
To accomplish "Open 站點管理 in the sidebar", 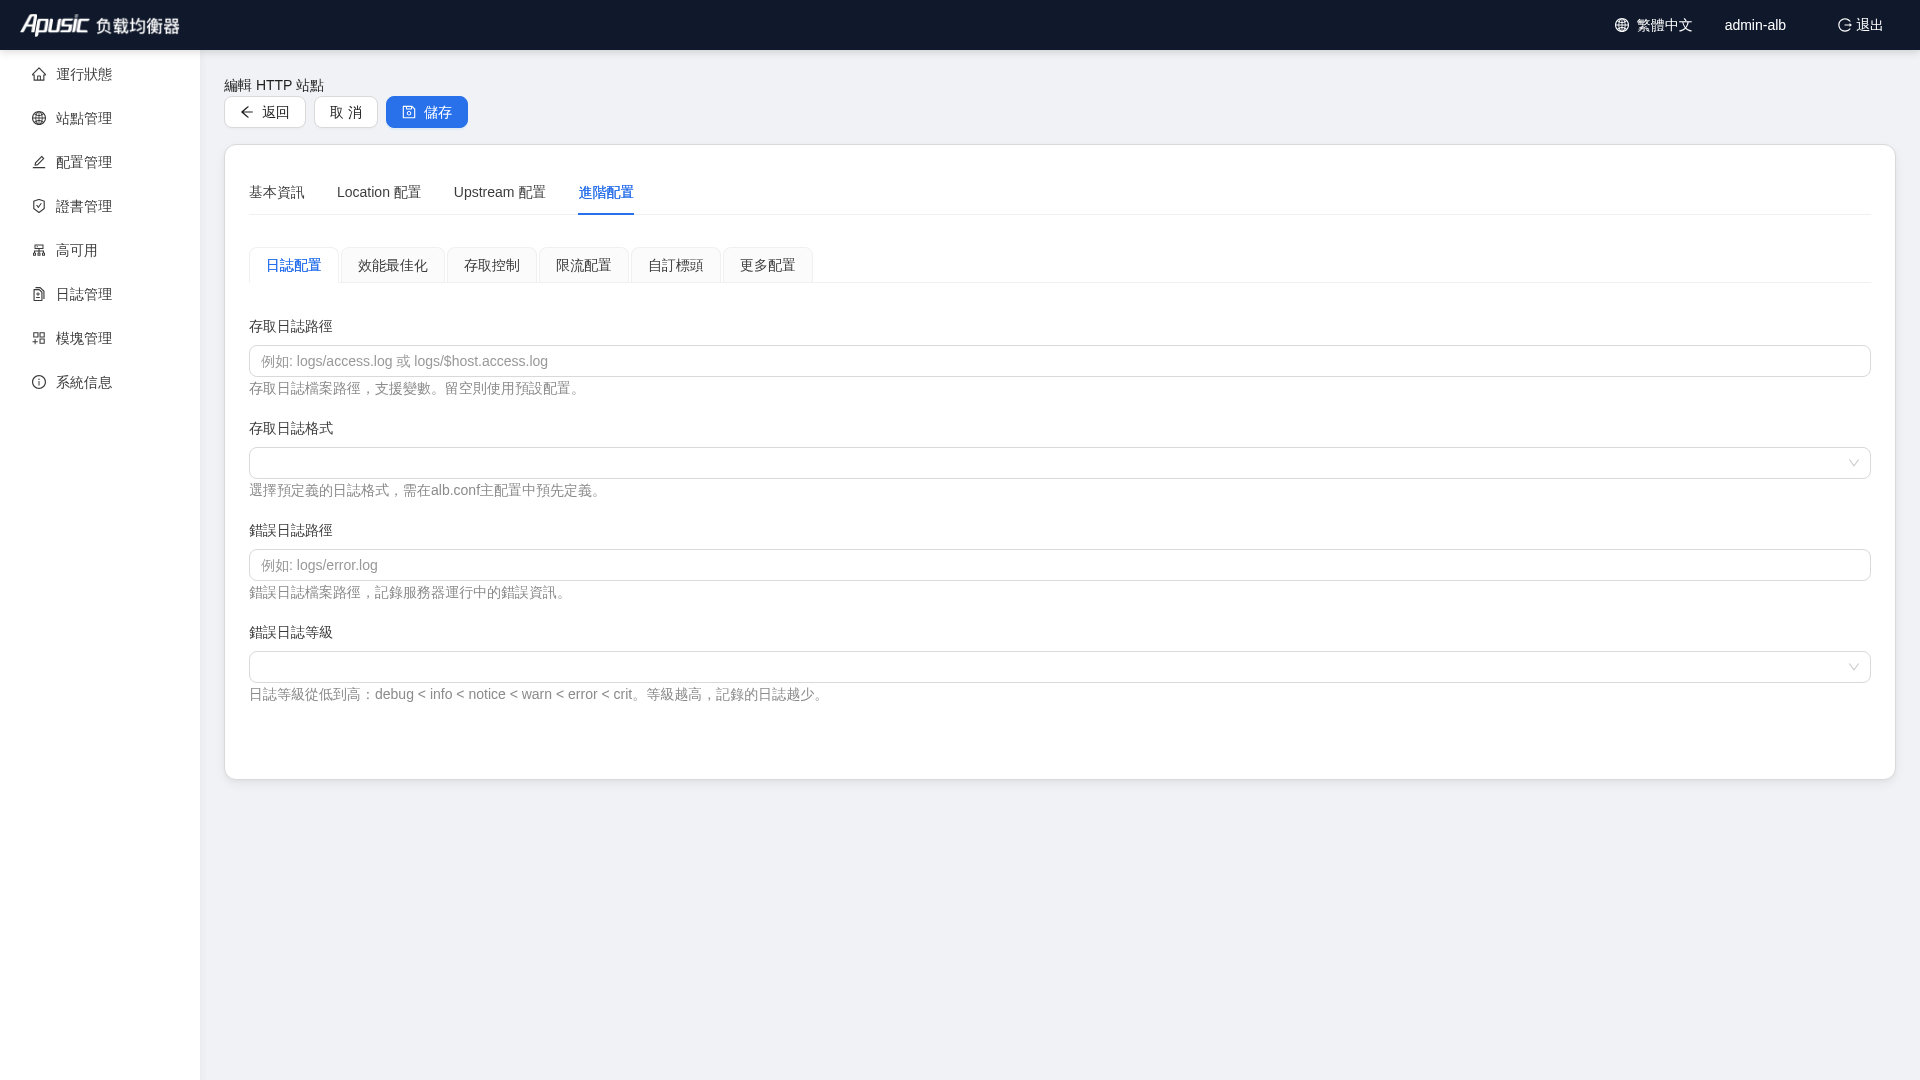I will tap(100, 118).
